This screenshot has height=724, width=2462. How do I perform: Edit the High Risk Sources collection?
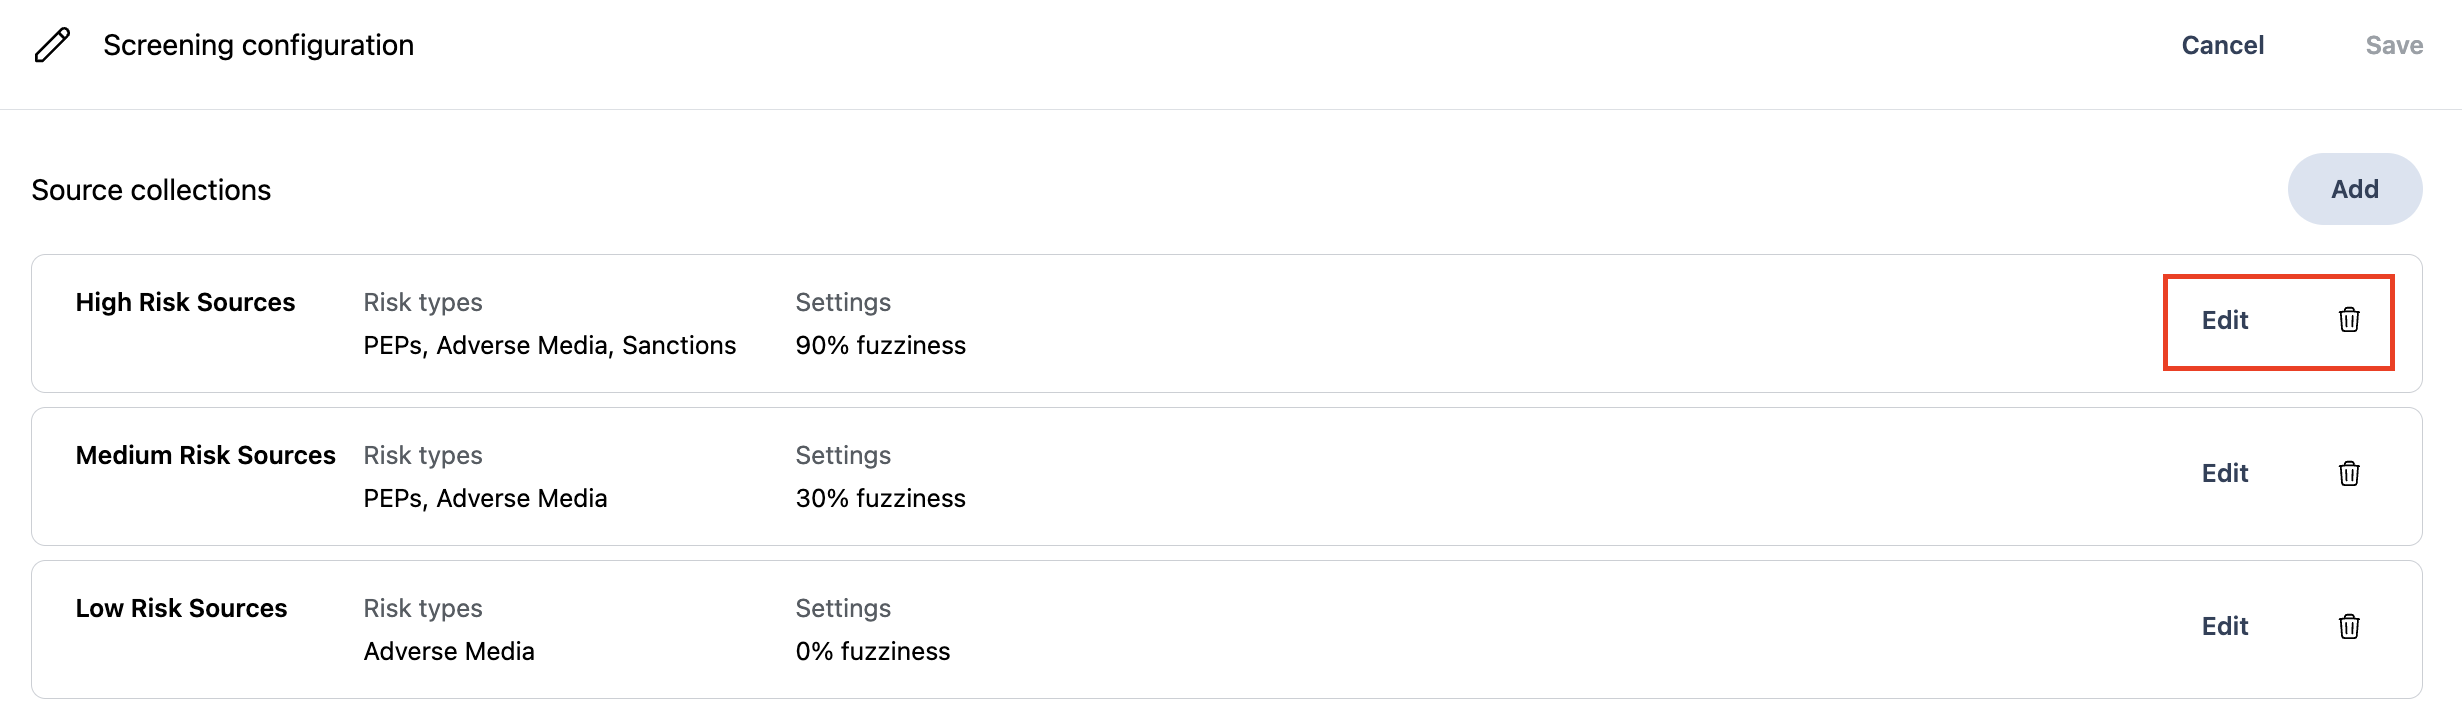[2226, 320]
